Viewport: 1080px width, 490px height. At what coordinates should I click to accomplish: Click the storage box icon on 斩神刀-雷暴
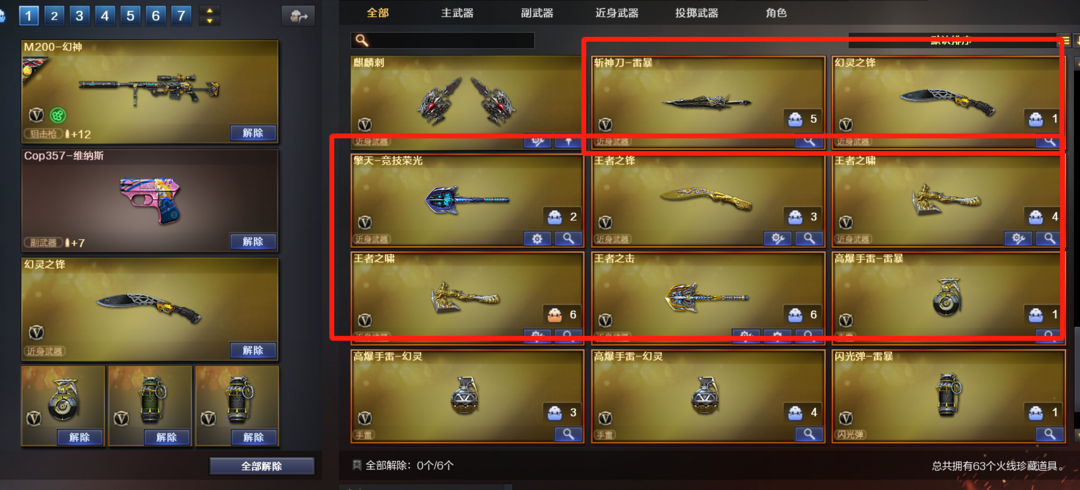(x=795, y=119)
